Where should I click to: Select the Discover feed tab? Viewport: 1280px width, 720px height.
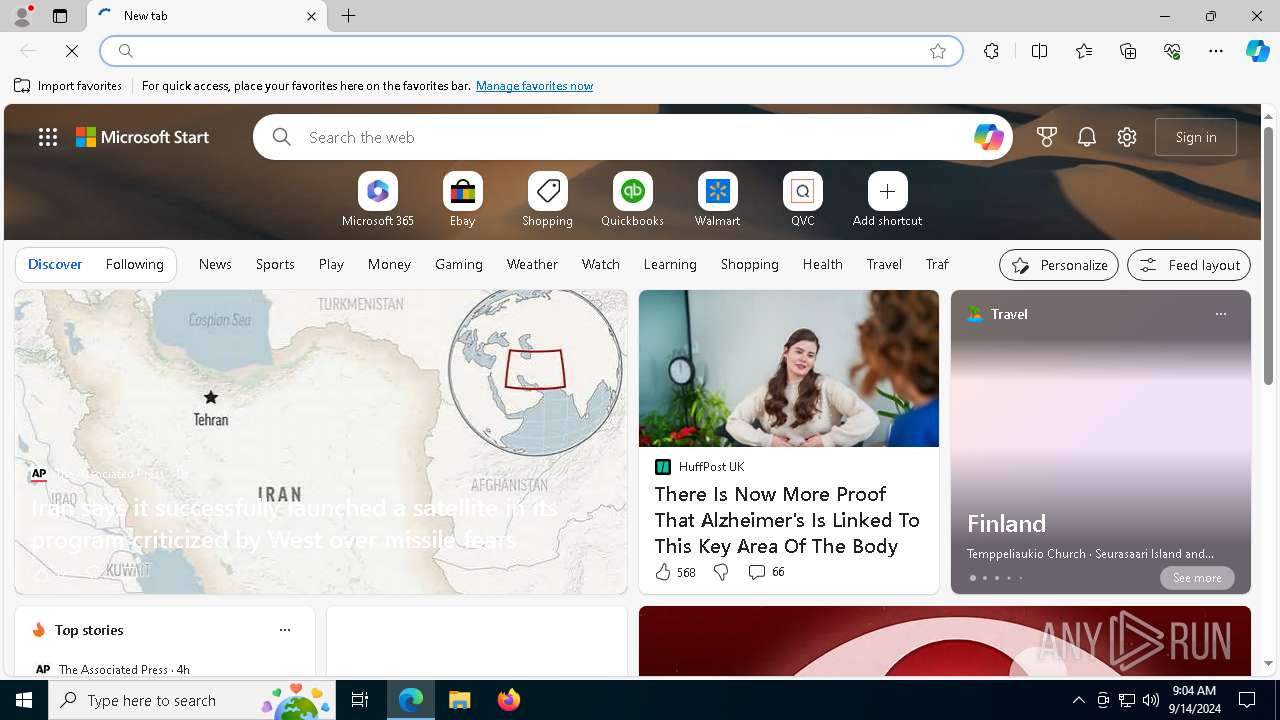pyautogui.click(x=55, y=264)
